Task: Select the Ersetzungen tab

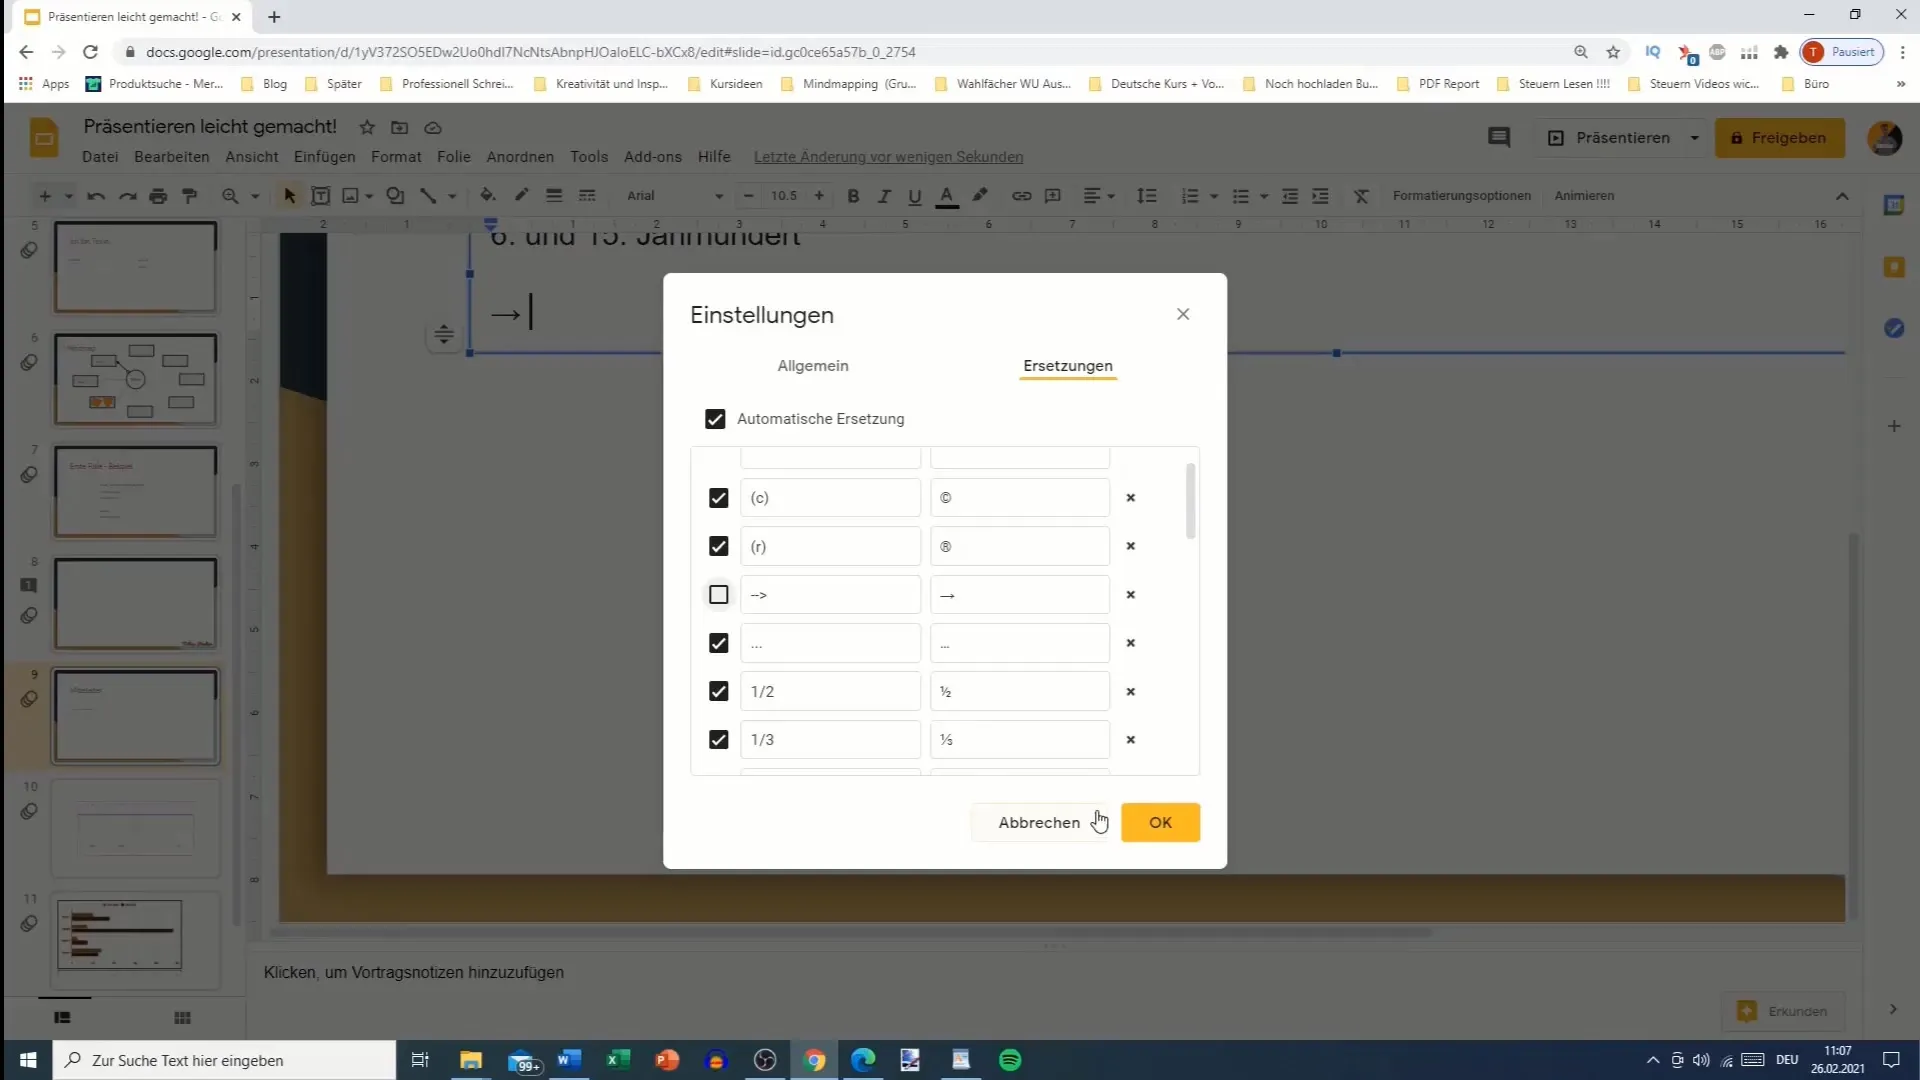Action: click(x=1067, y=366)
